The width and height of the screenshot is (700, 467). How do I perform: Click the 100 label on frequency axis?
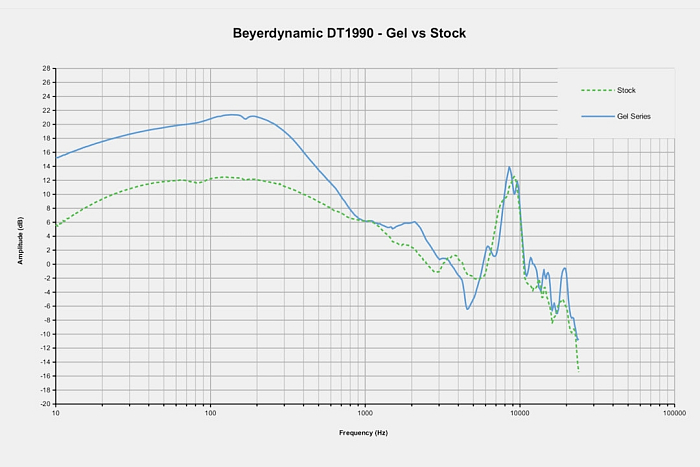click(210, 412)
